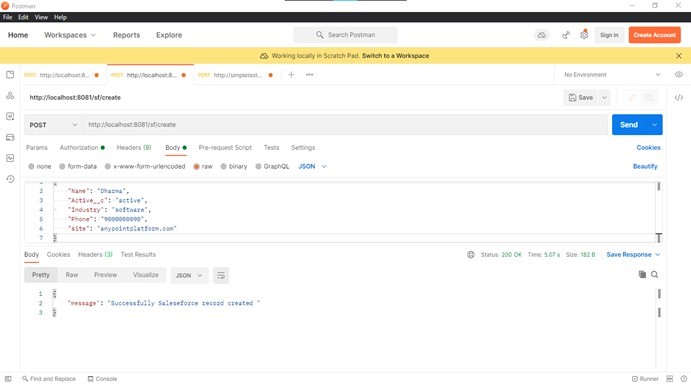Image resolution: width=691 pixels, height=385 pixels.
Task: Open the Console panel
Action: coord(102,379)
